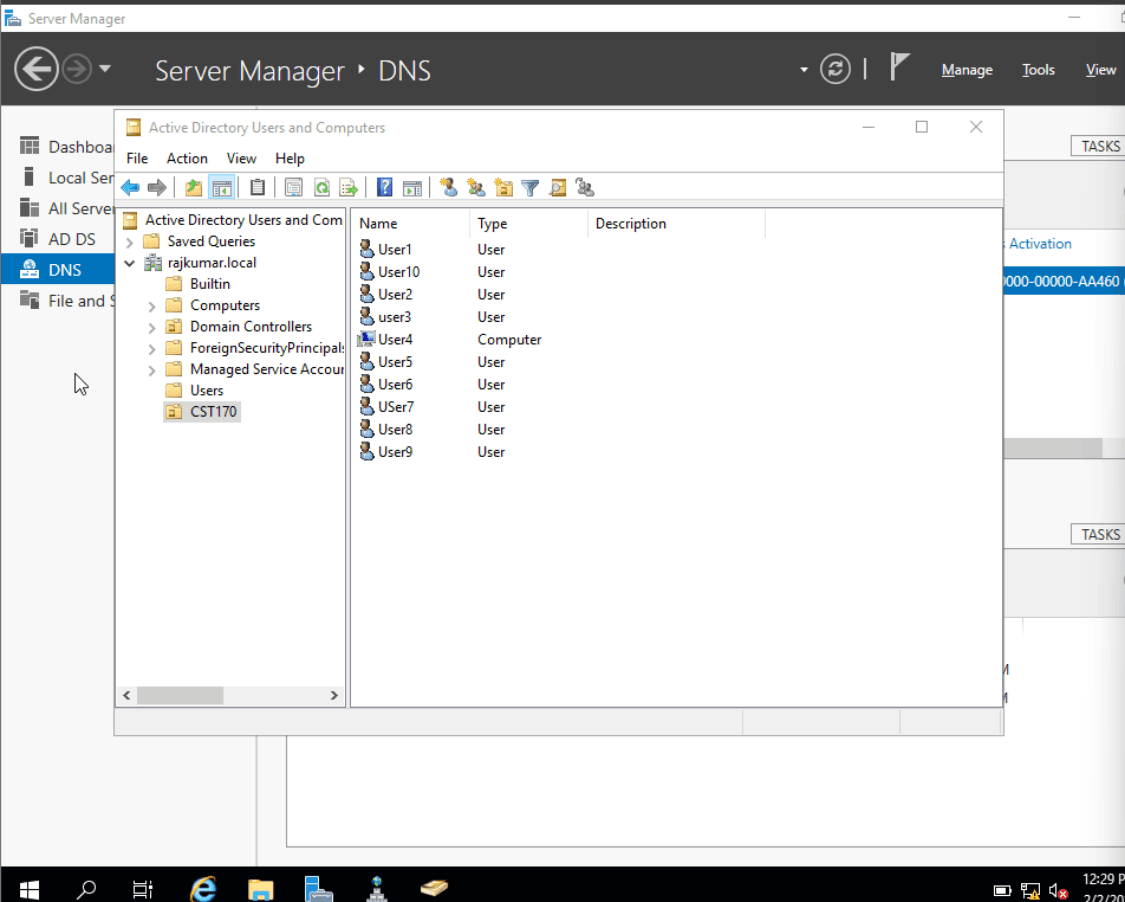Open Server Manager Tools menu
The width and height of the screenshot is (1125, 902).
coord(1038,70)
